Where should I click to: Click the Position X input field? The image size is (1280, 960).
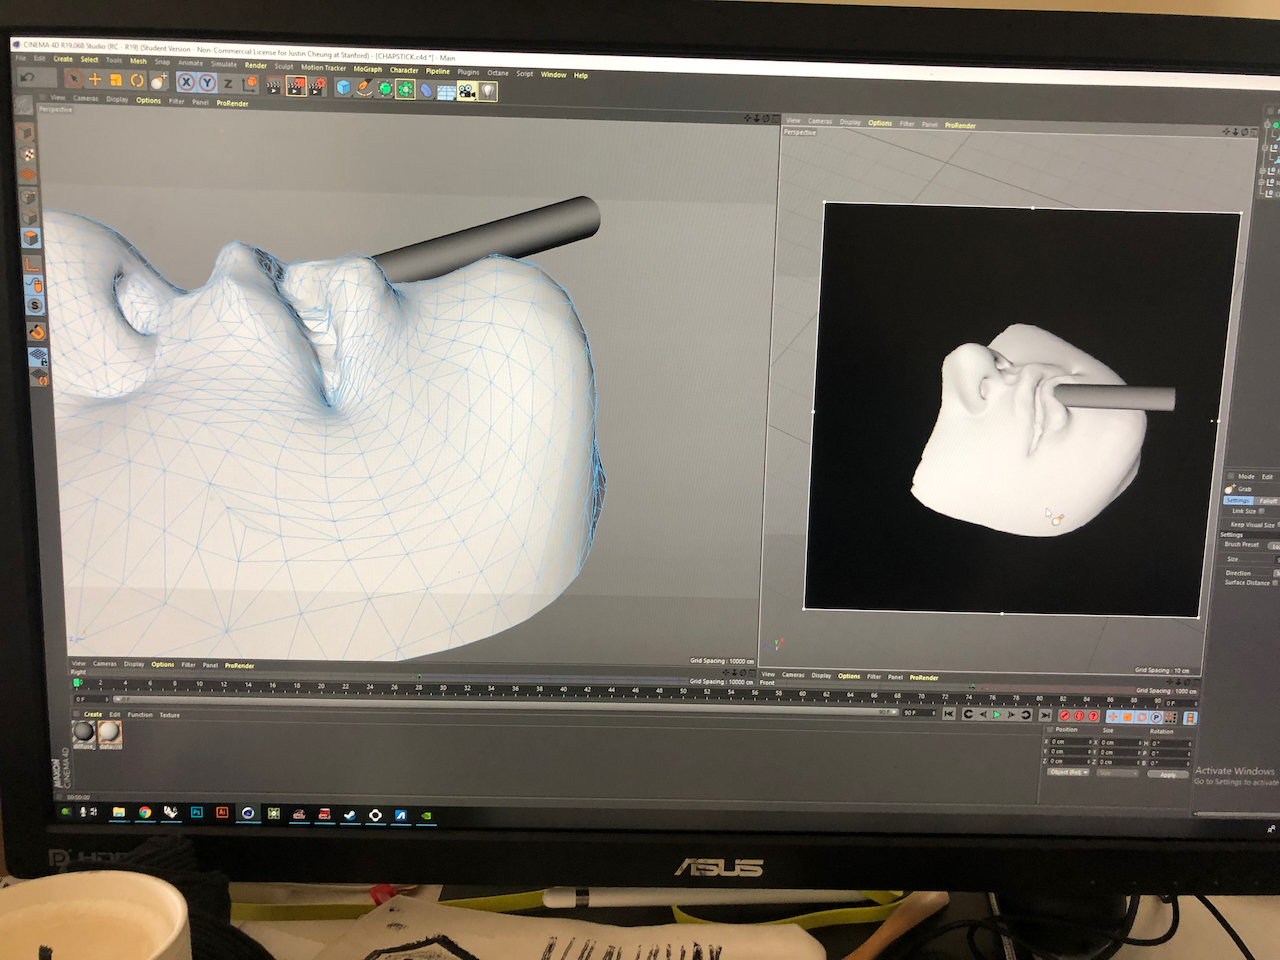point(1071,742)
